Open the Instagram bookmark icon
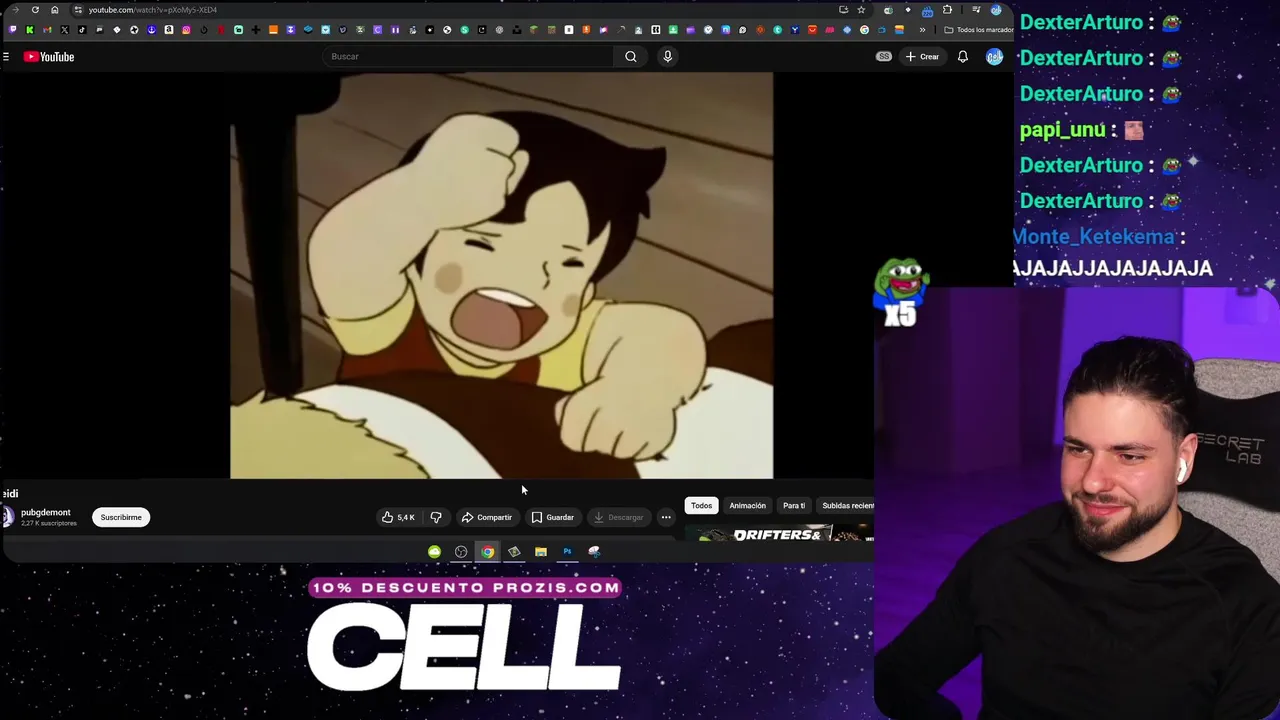1280x720 pixels. coord(186,30)
